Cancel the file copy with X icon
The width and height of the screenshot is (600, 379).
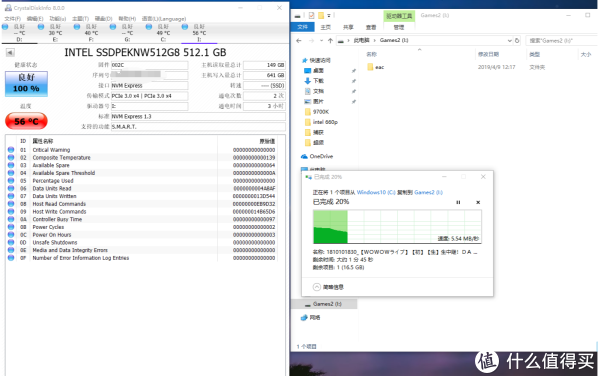point(478,203)
